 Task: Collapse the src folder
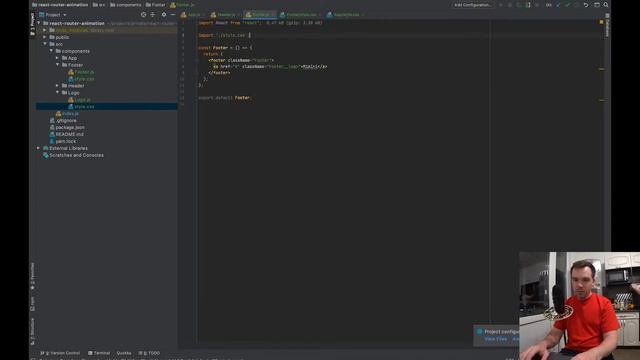[x=45, y=44]
